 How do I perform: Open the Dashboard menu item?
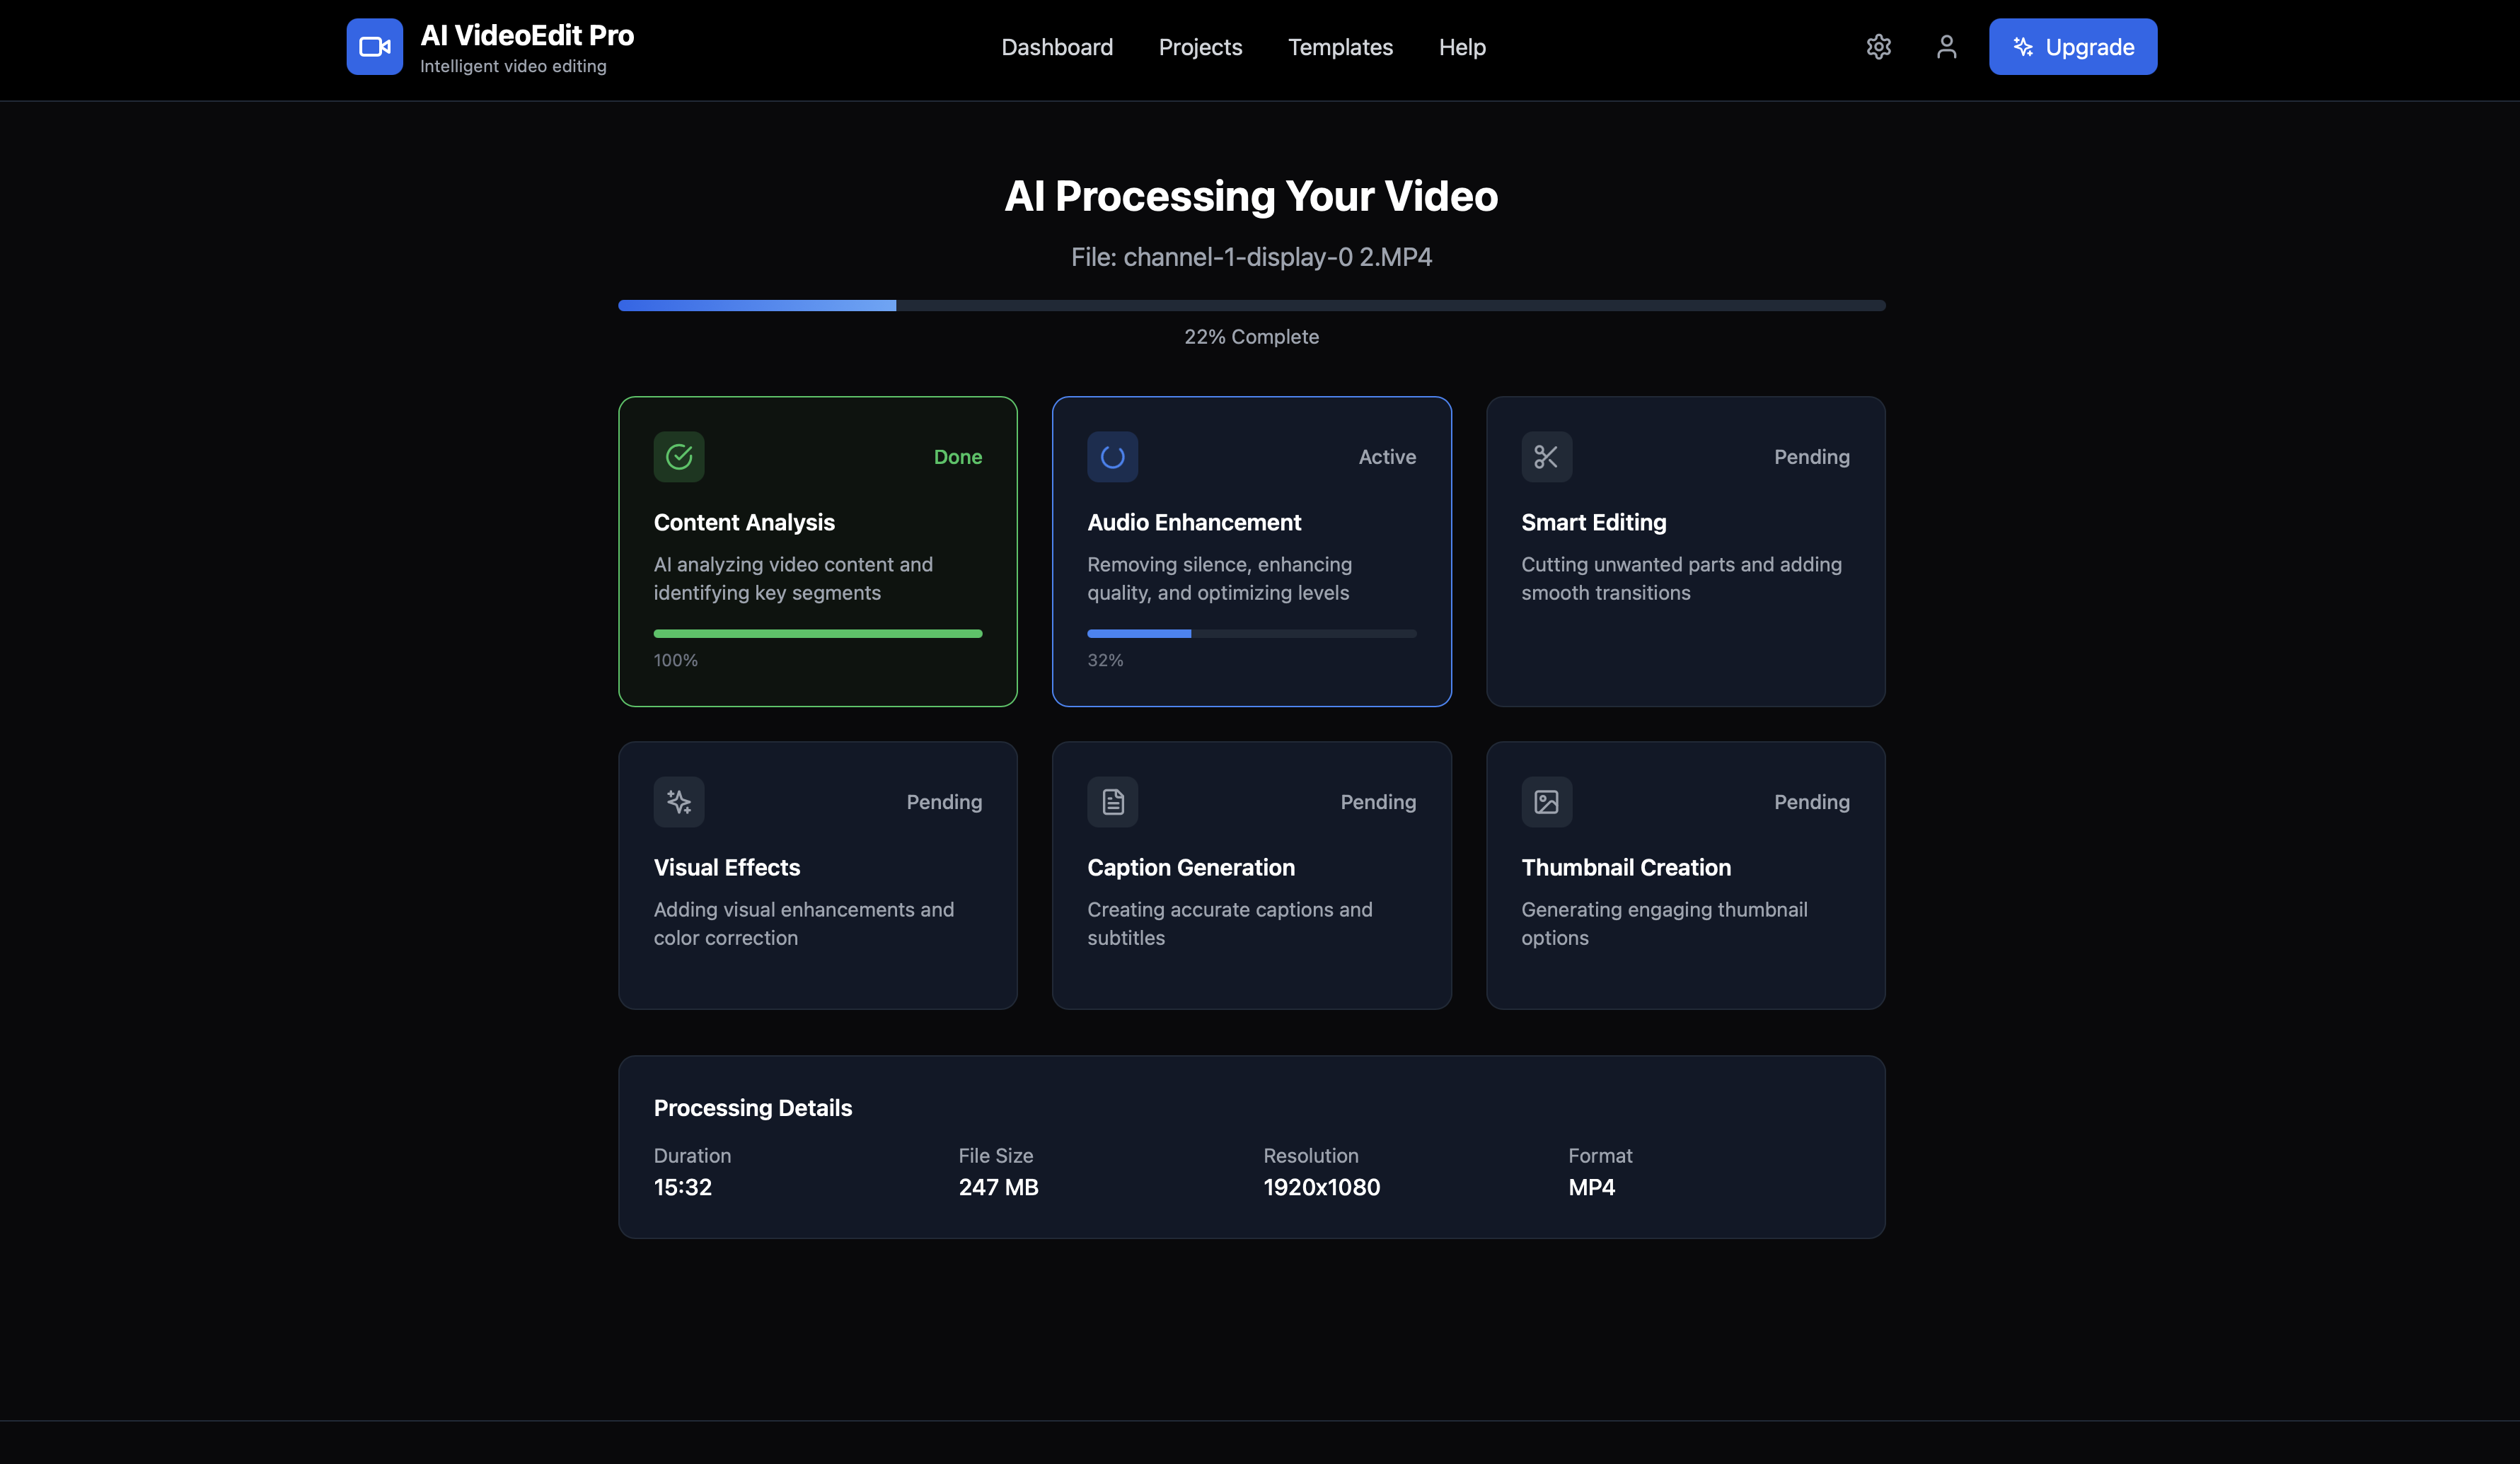tap(1057, 46)
